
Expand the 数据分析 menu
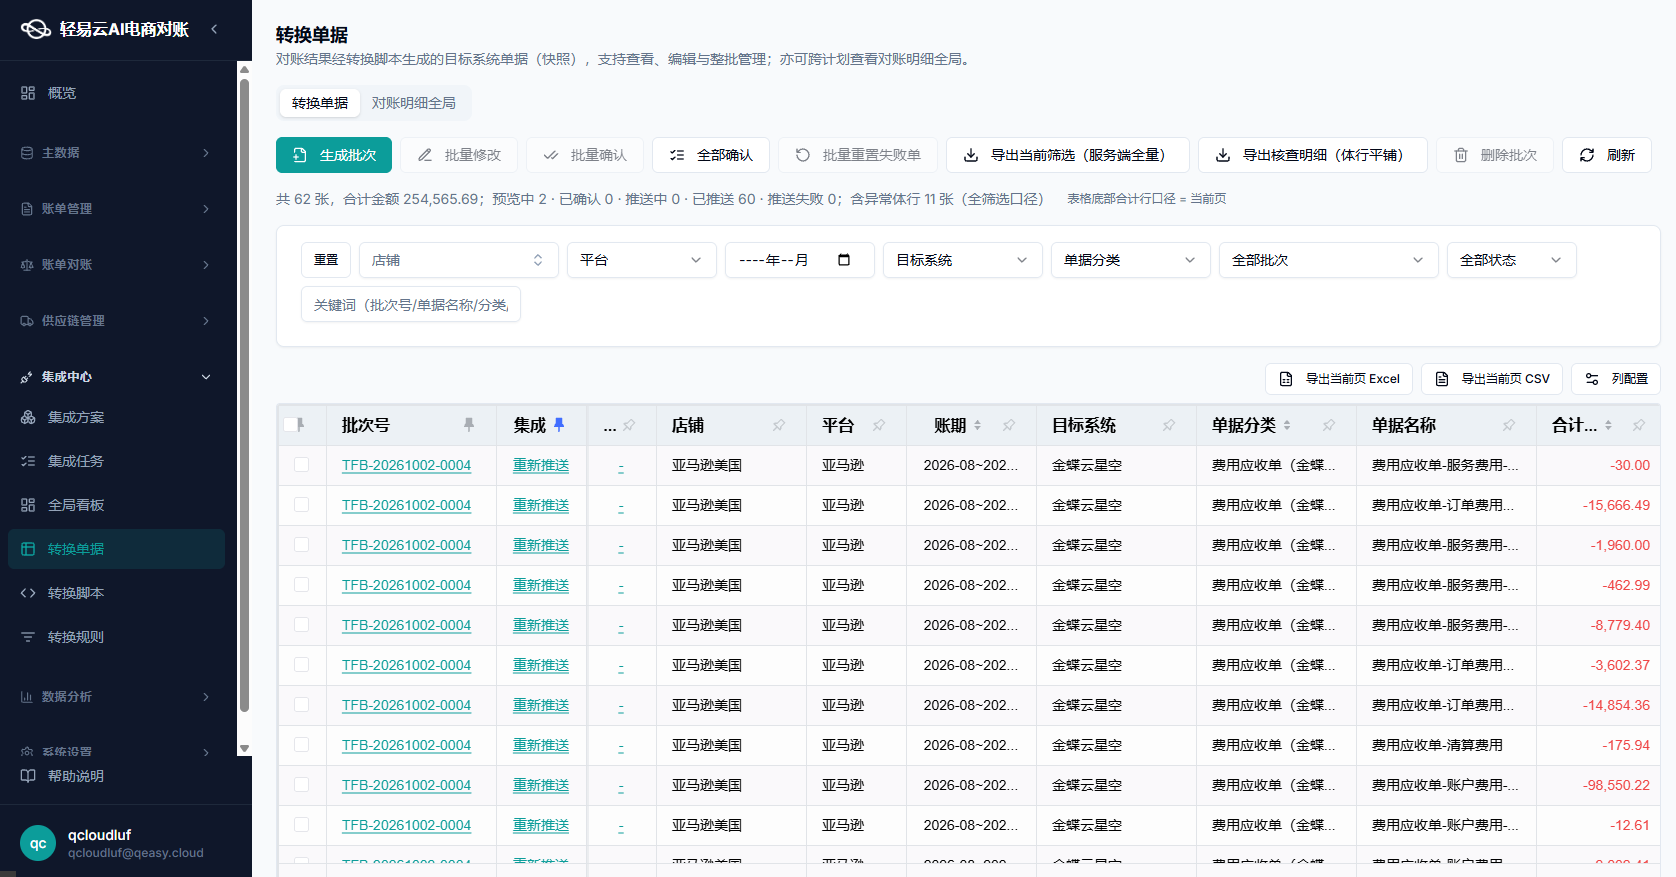tap(118, 697)
